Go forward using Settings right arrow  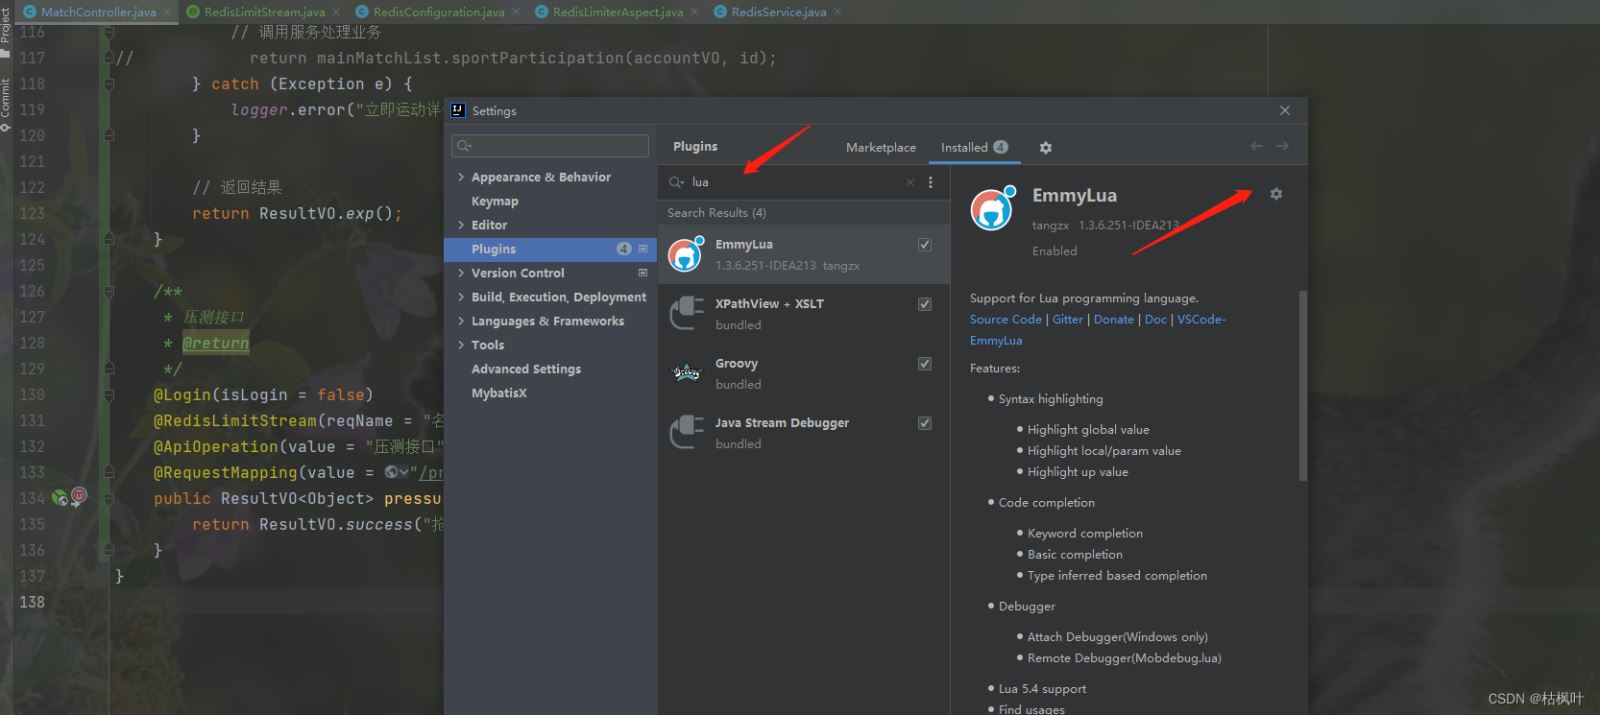click(x=1282, y=146)
